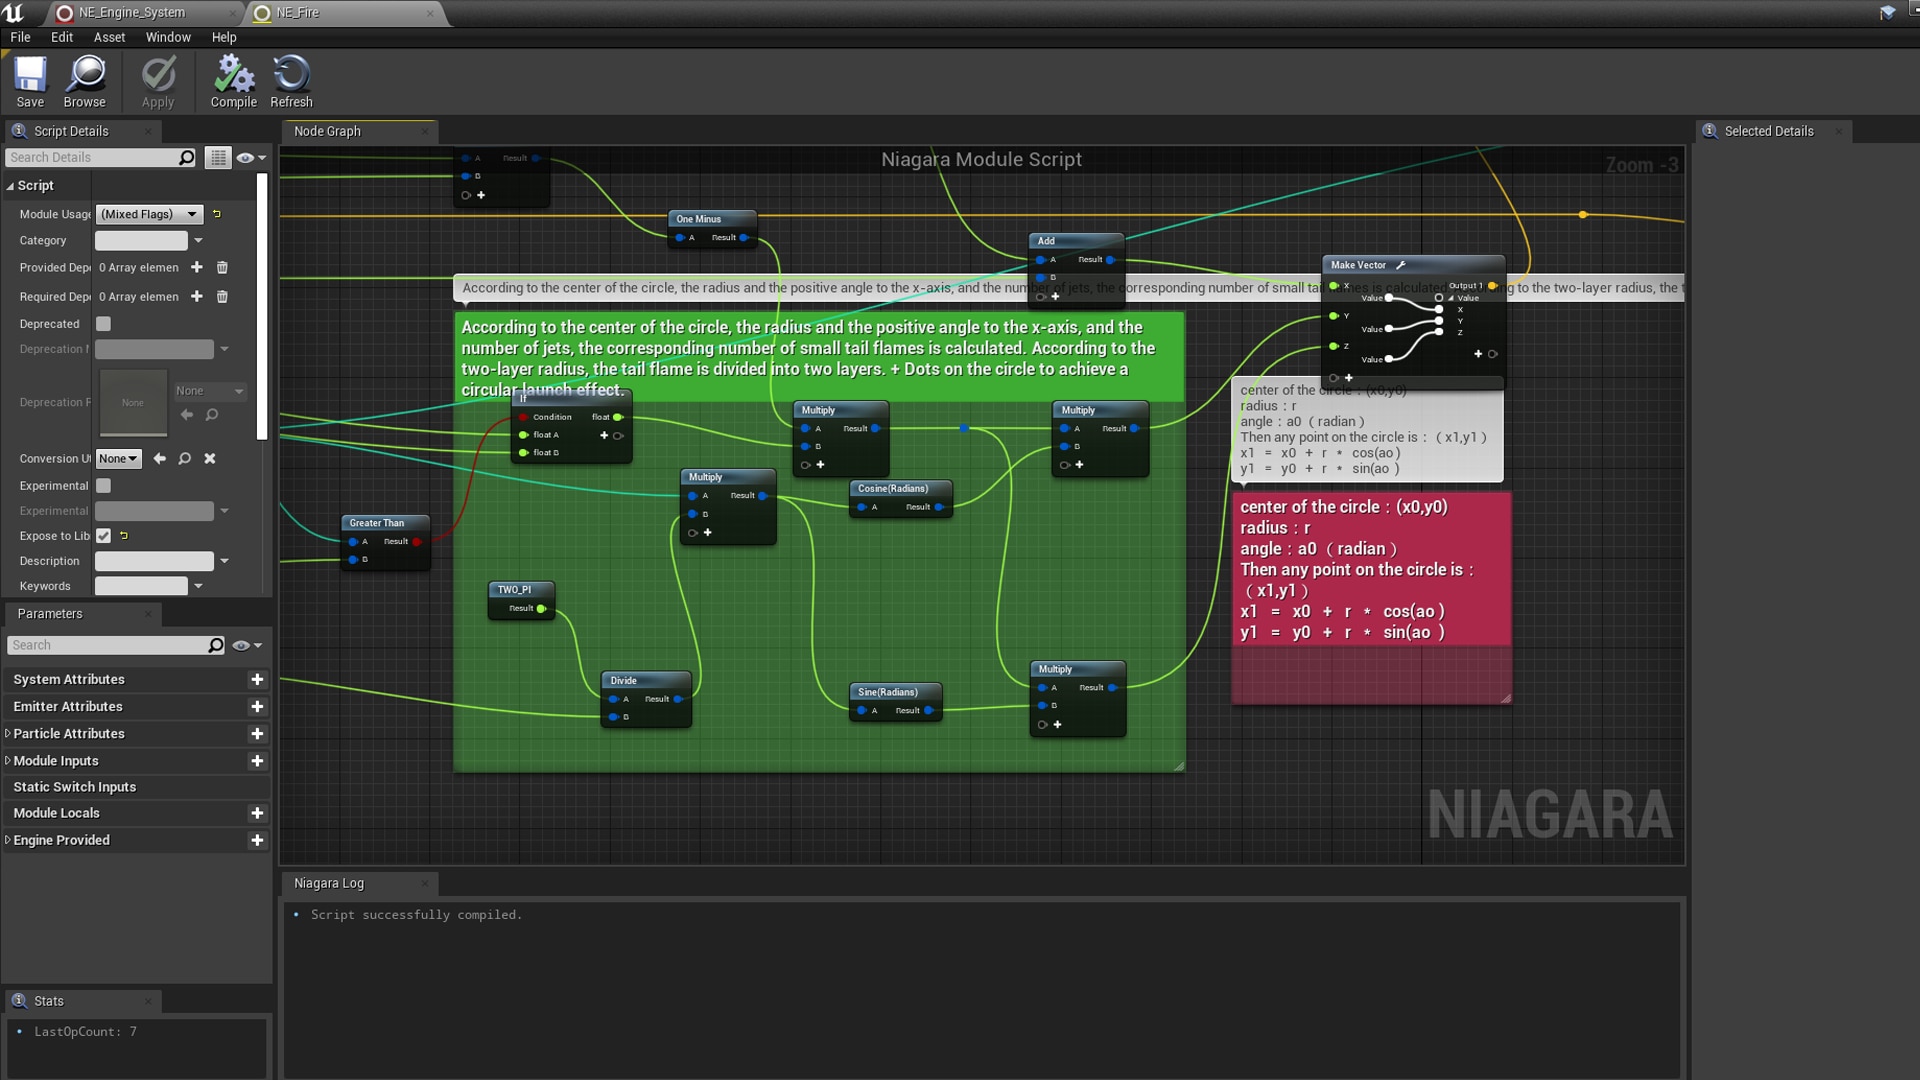Open the Conversion Utility None dropdown

[x=118, y=459]
